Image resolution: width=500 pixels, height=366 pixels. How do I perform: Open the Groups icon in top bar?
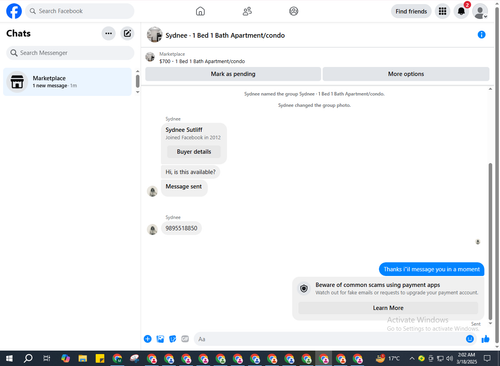[294, 11]
